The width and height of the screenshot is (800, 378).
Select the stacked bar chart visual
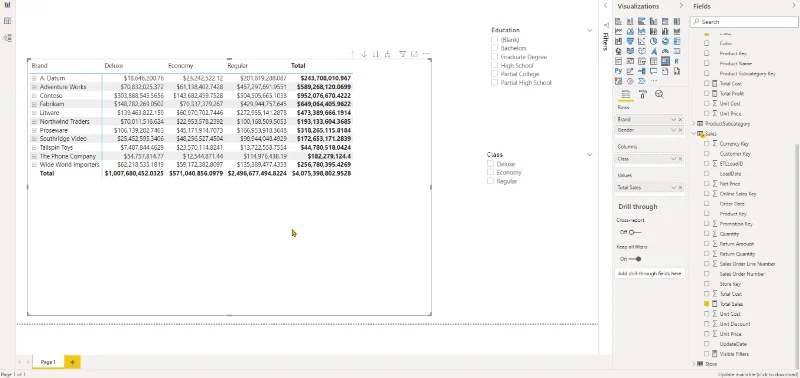coord(618,21)
